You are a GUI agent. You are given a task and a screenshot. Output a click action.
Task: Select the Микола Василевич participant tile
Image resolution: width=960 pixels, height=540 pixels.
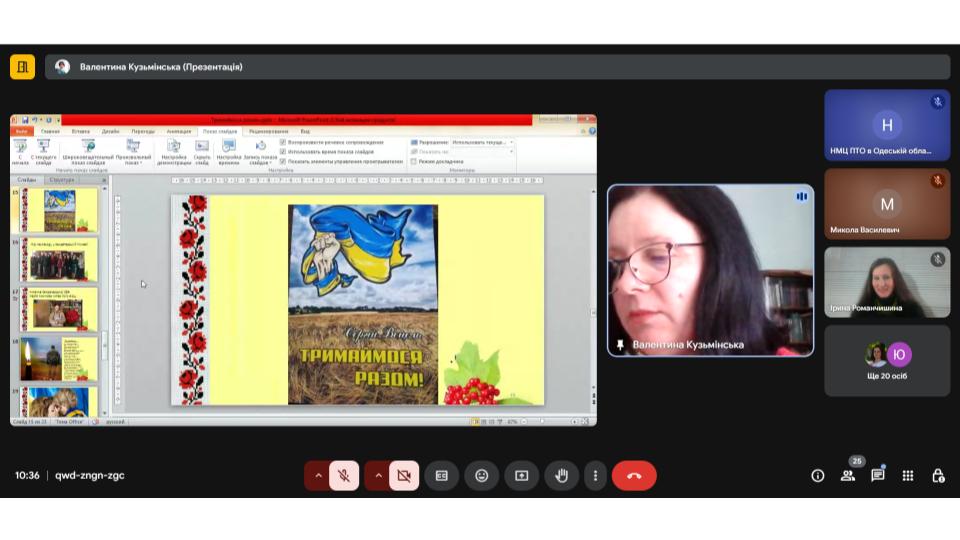coord(887,204)
